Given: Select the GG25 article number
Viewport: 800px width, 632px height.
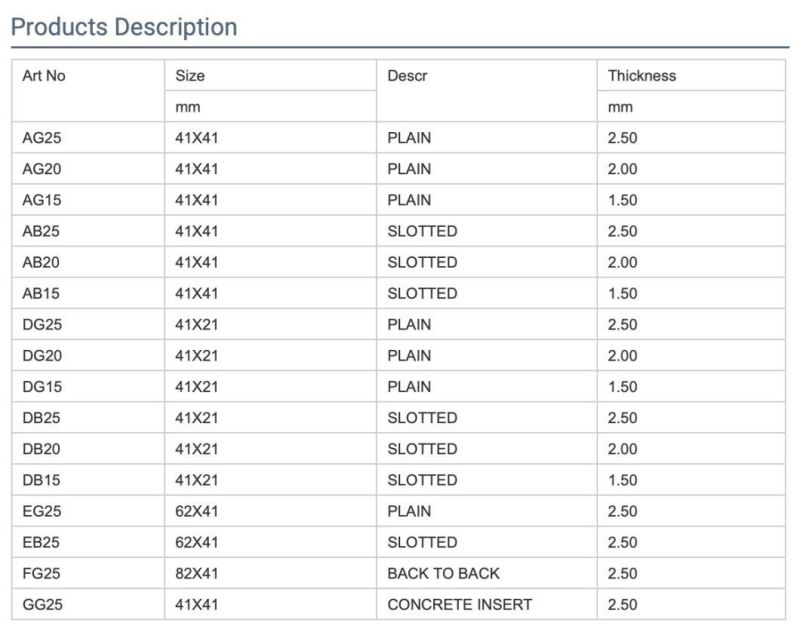Looking at the screenshot, I should click(42, 604).
